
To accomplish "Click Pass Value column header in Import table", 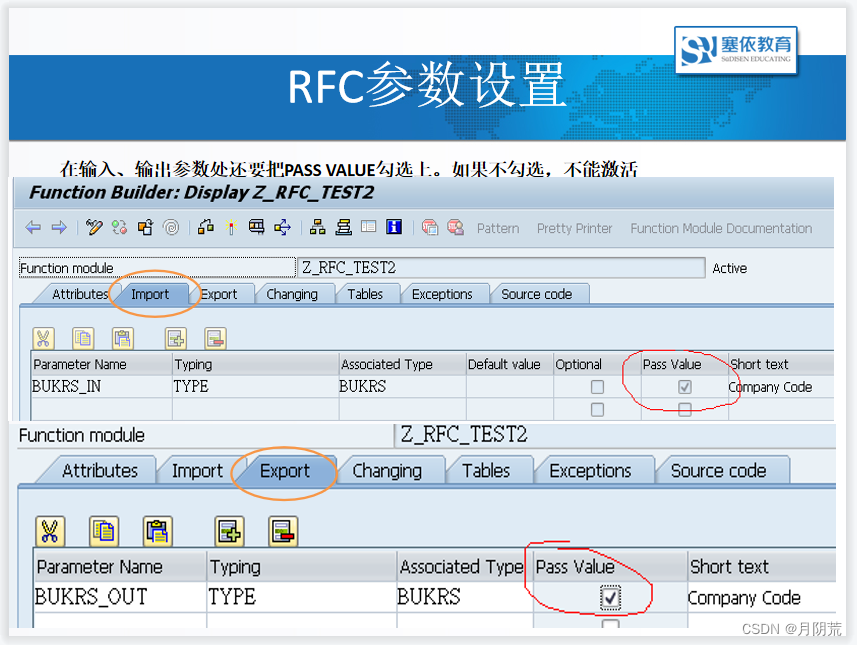I will 684,364.
